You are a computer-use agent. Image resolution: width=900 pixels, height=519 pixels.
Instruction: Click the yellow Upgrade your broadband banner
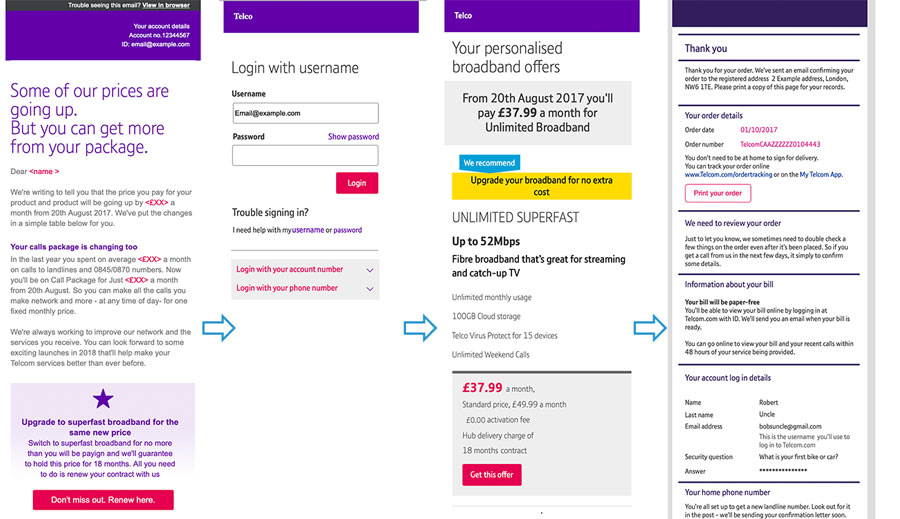click(541, 186)
